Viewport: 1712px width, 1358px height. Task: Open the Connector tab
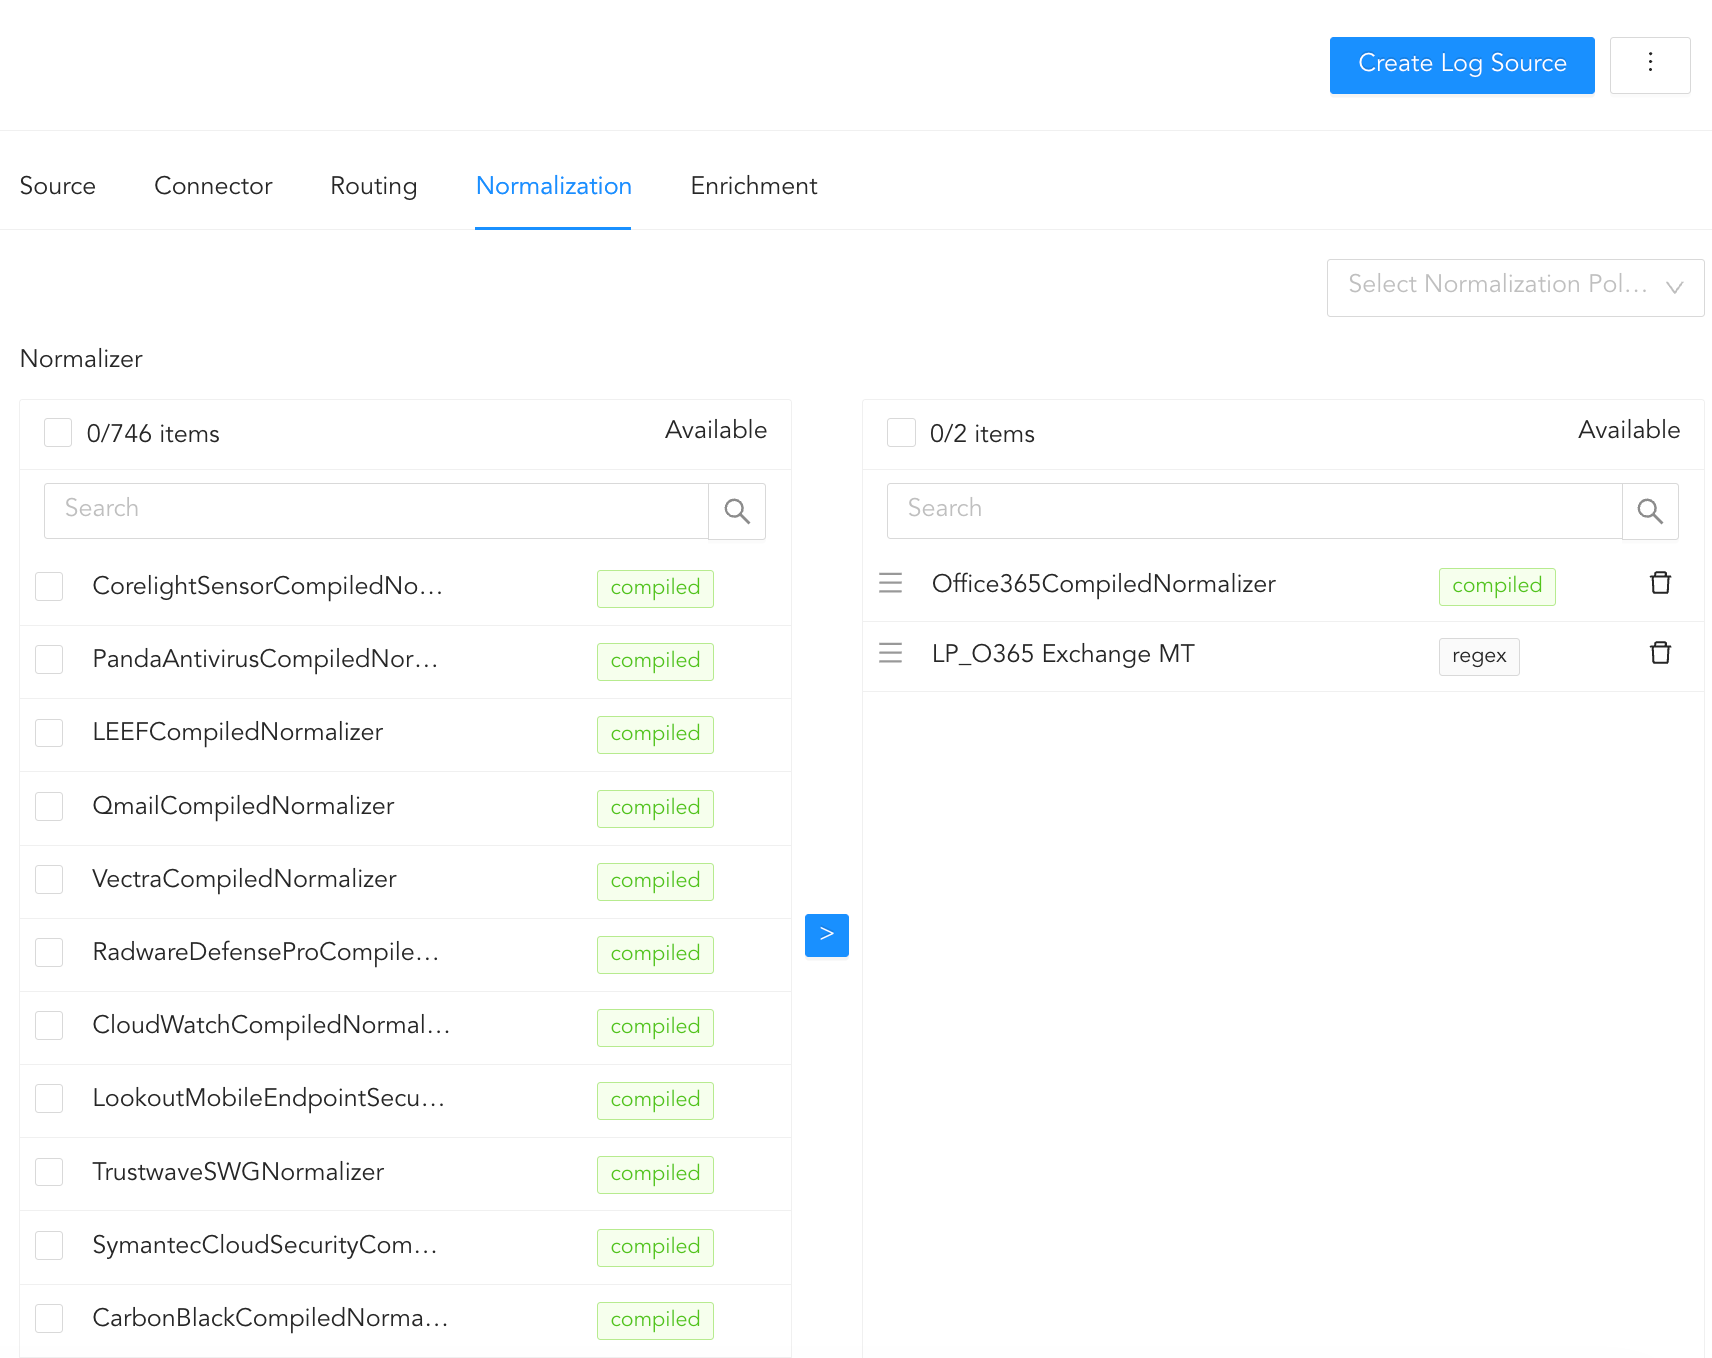213,186
